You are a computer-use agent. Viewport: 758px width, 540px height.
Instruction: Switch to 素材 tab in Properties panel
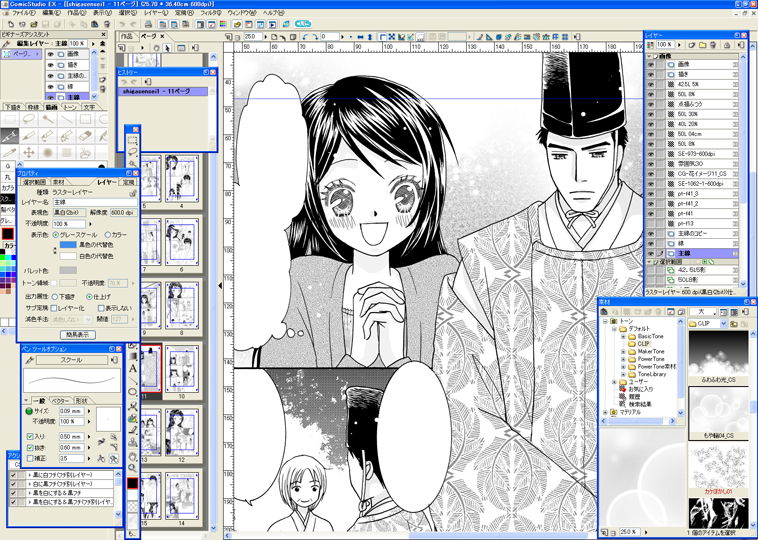pos(58,182)
